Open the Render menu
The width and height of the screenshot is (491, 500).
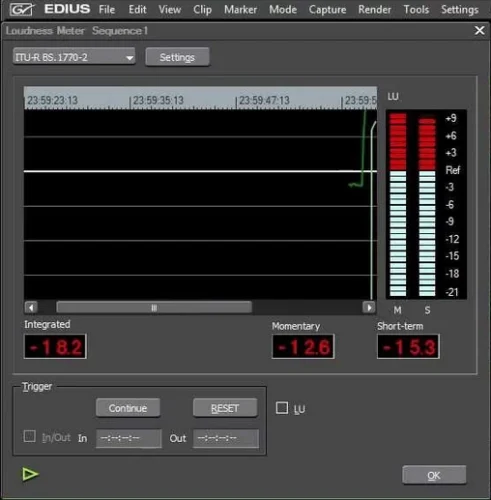[375, 10]
